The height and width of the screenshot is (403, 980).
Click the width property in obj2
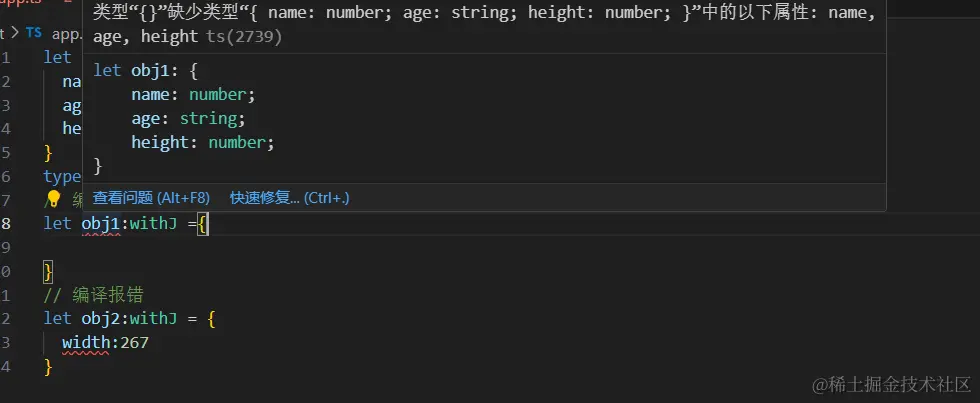point(85,343)
